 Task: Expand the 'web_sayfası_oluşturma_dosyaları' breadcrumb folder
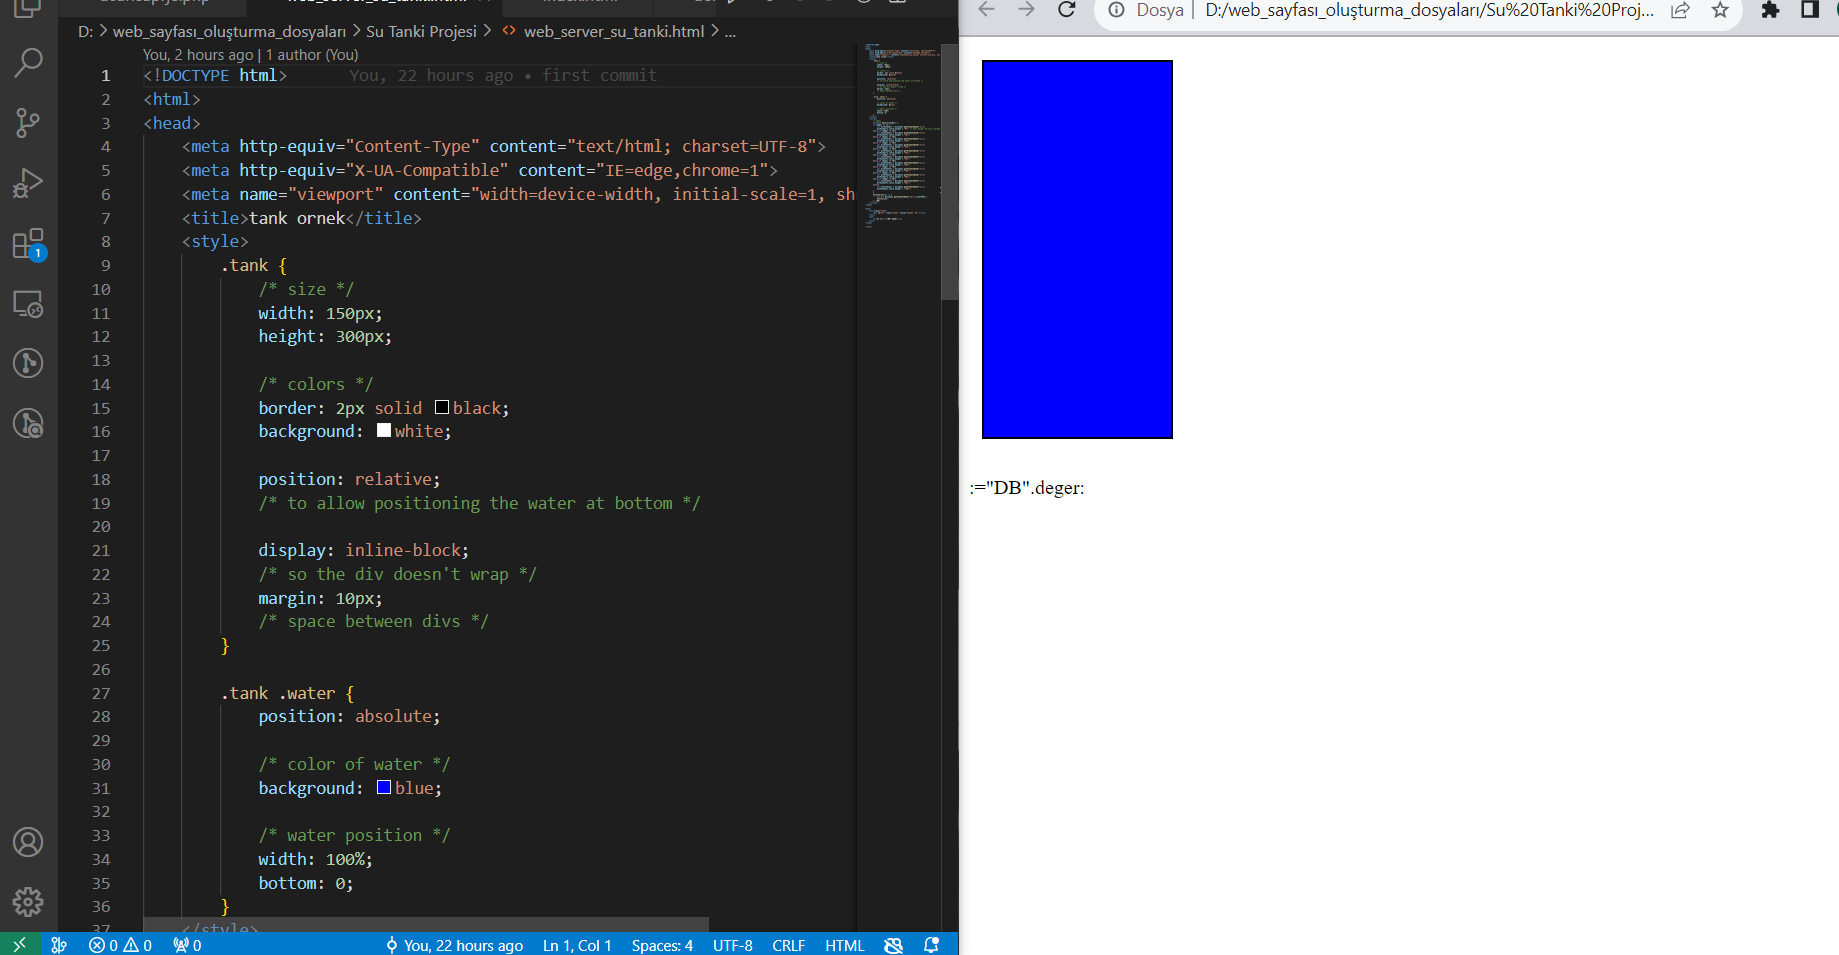click(x=229, y=32)
